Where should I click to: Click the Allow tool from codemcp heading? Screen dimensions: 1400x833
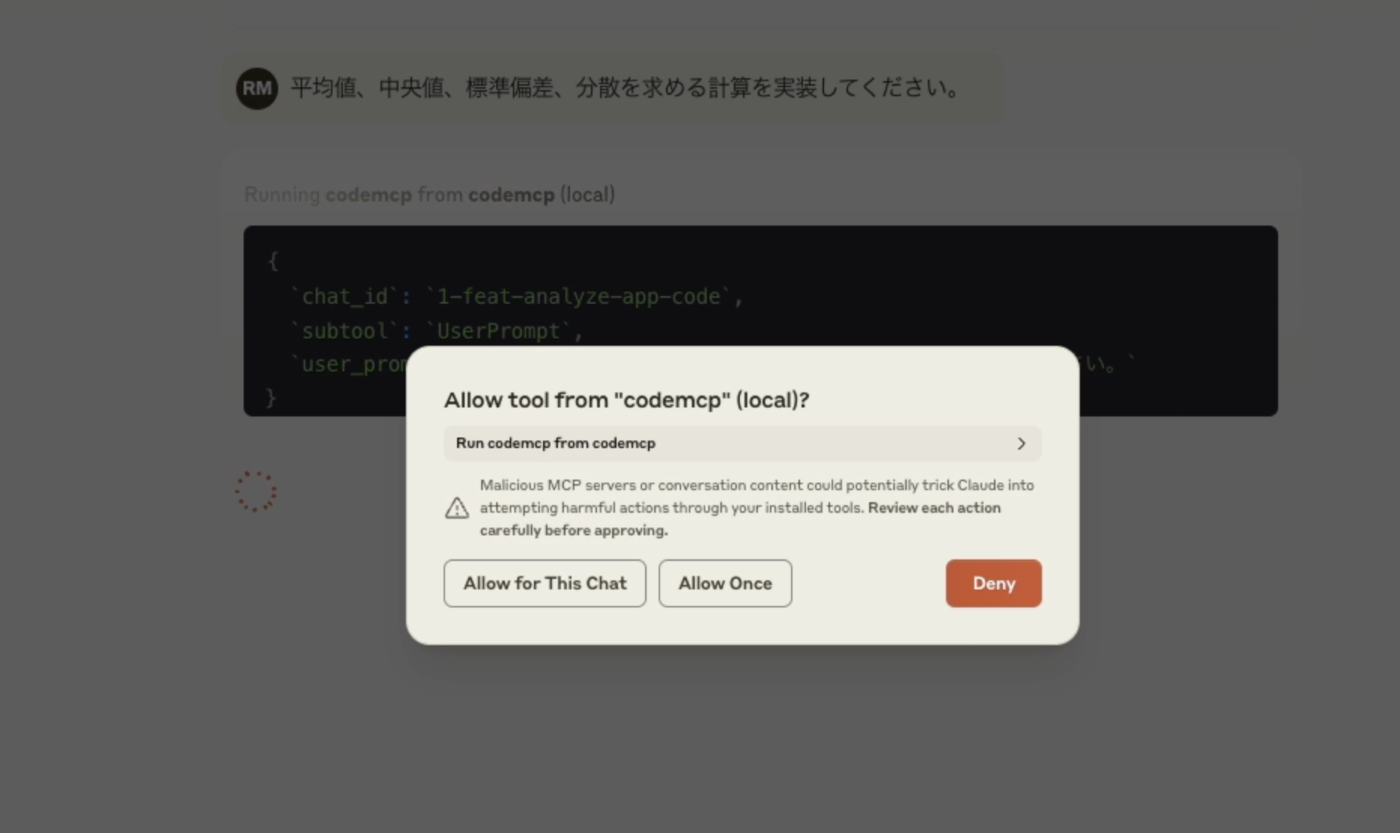(x=627, y=400)
